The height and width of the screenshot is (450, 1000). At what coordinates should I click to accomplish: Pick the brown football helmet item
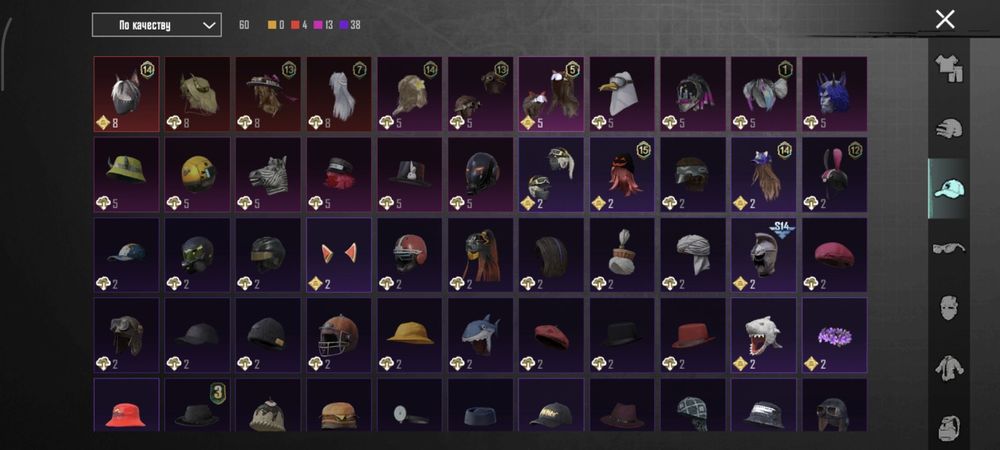[x=339, y=335]
